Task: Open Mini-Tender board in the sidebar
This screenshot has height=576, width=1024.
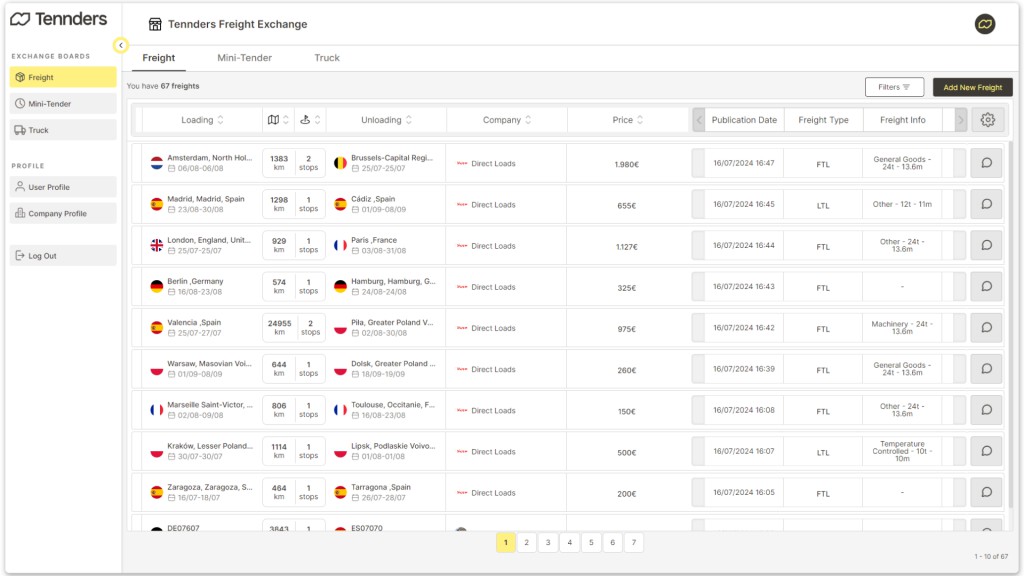Action: coord(63,103)
